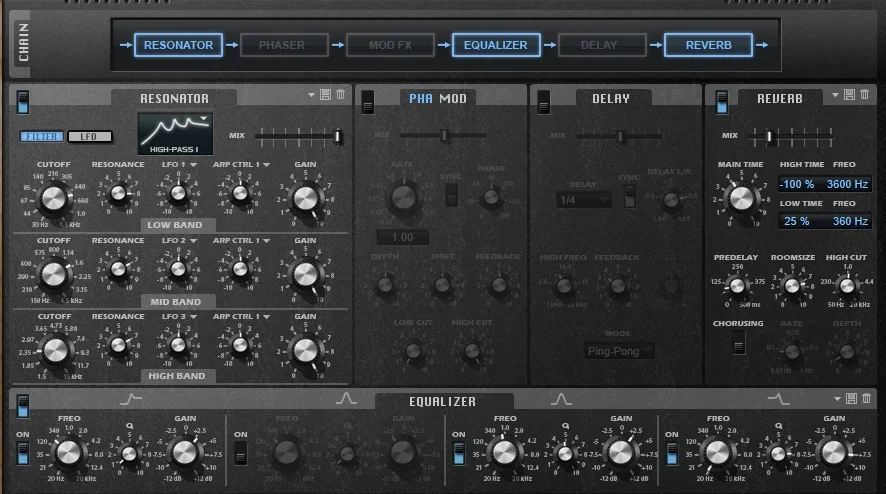Screen dimensions: 886x494
Task: Click the third EQ band Gain knob
Action: (x=620, y=453)
